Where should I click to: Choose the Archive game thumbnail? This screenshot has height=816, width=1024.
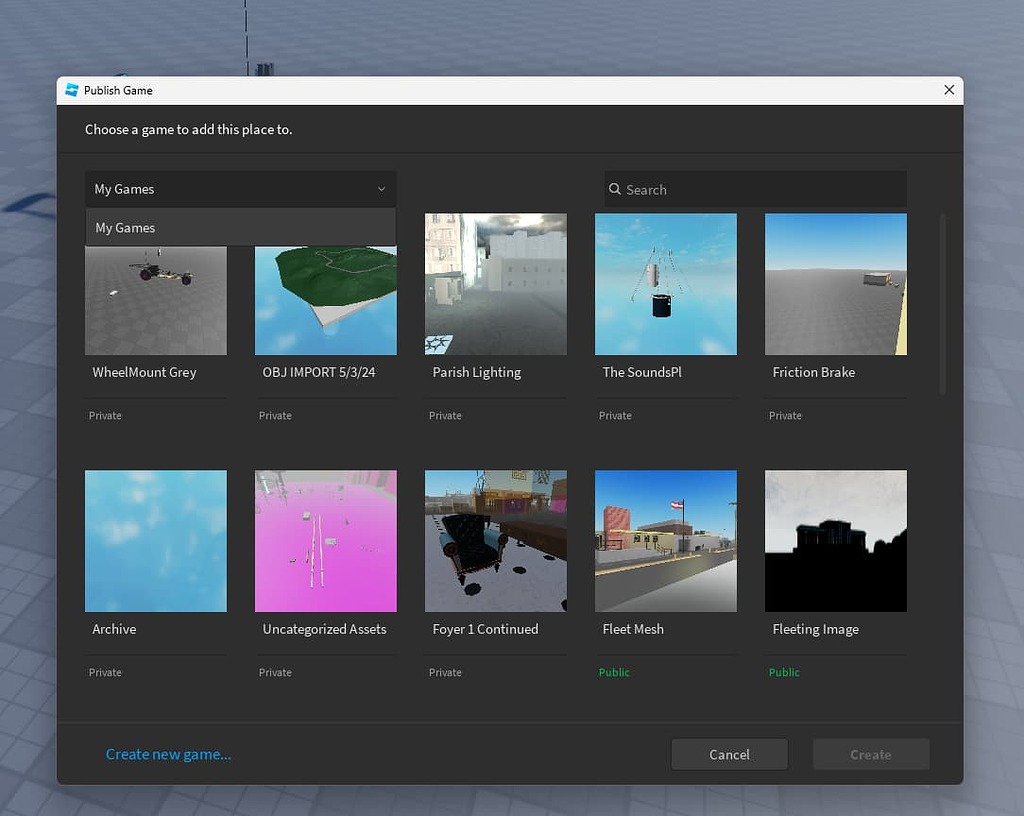[156, 541]
